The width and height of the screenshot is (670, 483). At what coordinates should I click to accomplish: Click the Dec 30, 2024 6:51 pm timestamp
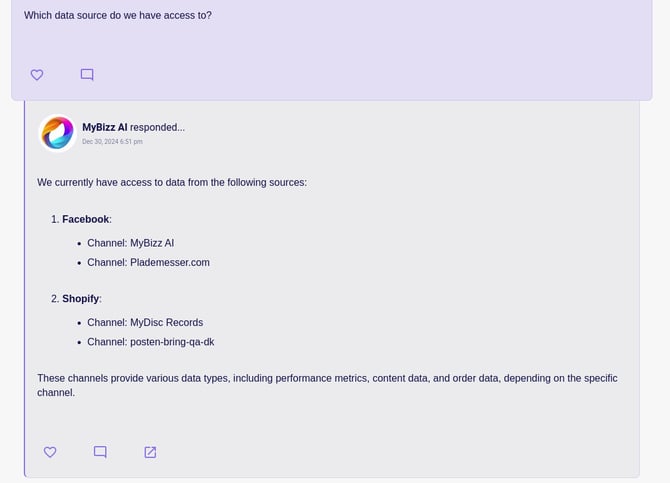tap(112, 141)
